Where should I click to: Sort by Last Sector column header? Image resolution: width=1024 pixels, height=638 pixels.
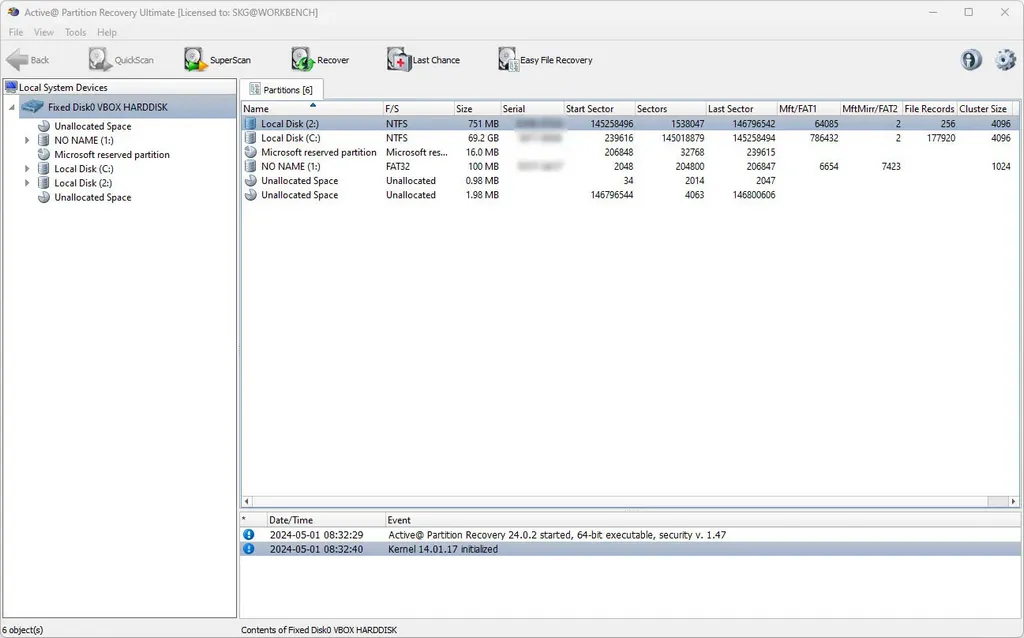pos(741,108)
